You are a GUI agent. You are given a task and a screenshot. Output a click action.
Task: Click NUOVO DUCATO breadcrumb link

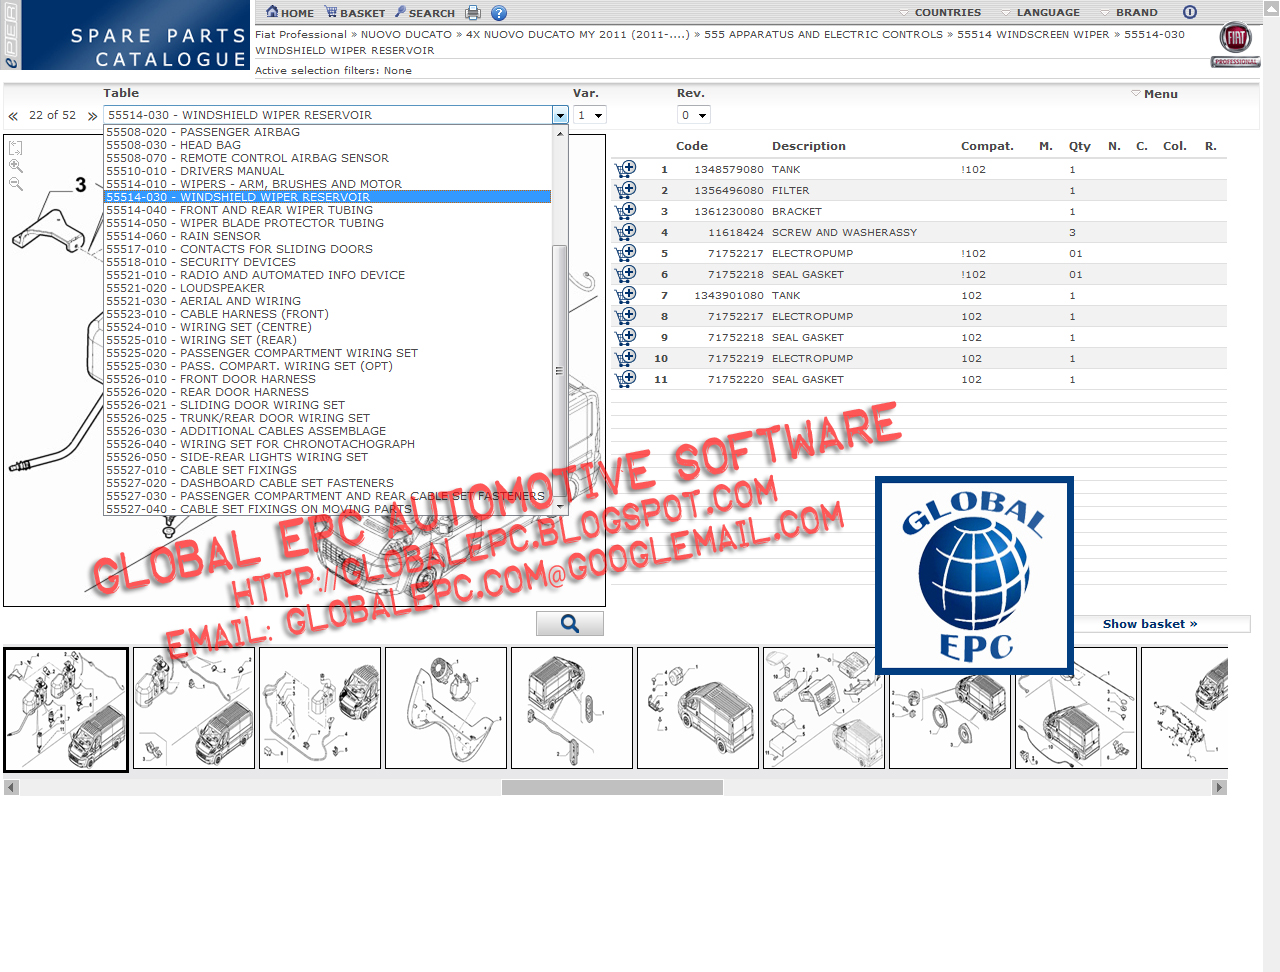pyautogui.click(x=406, y=34)
